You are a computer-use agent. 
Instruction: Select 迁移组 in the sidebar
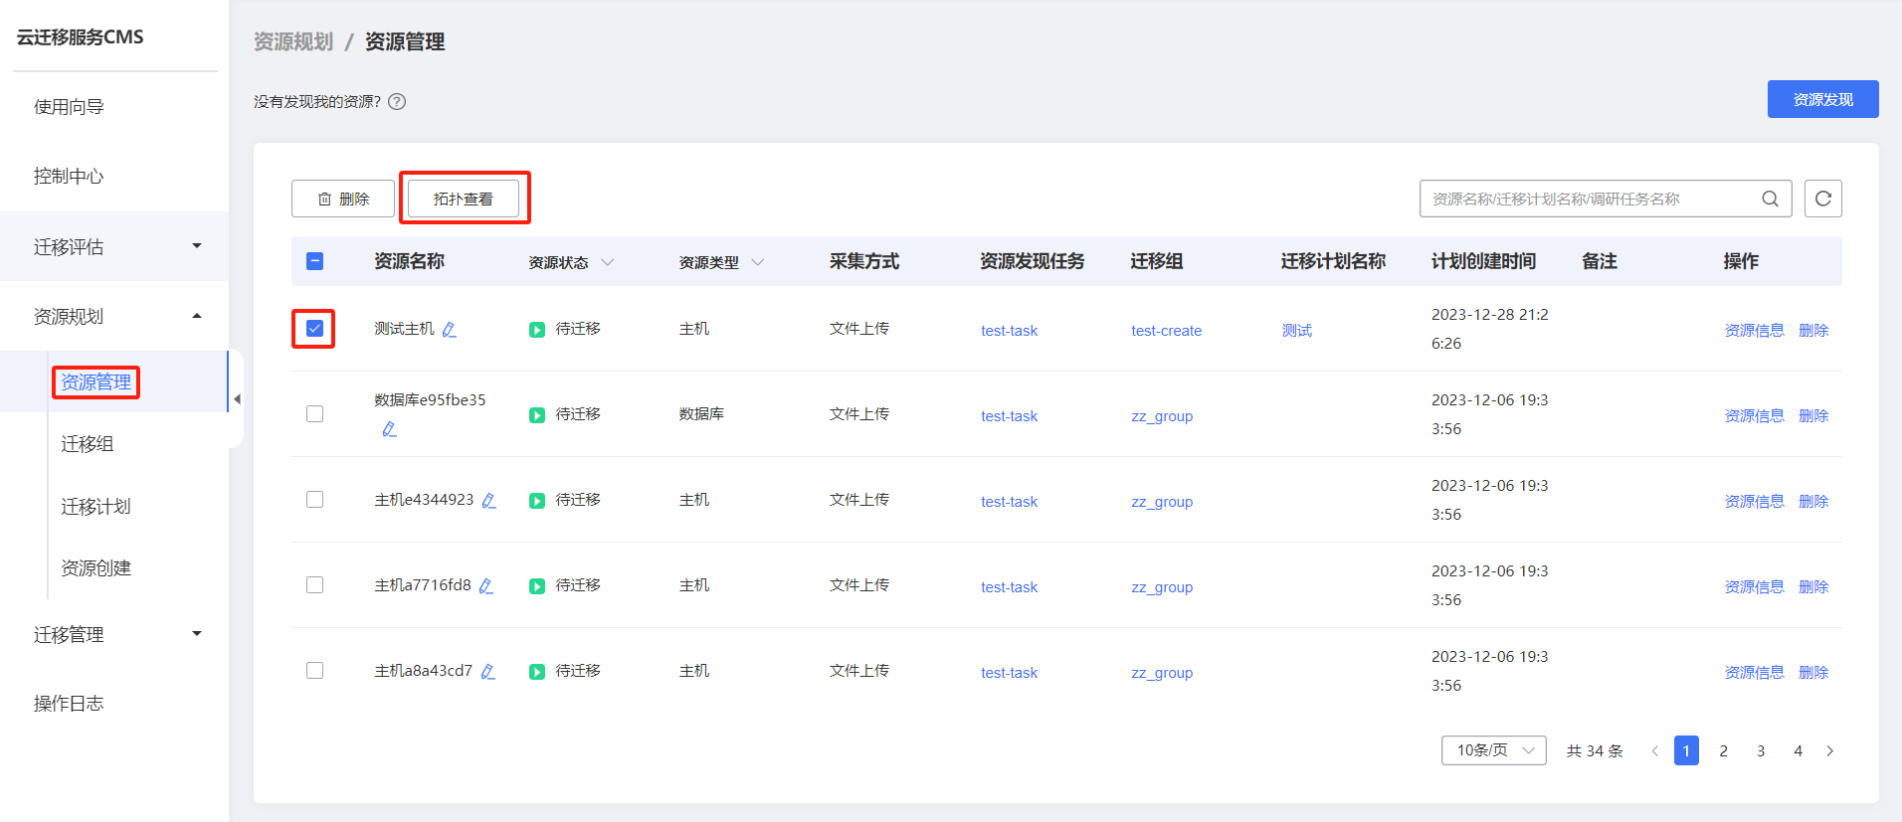(87, 444)
